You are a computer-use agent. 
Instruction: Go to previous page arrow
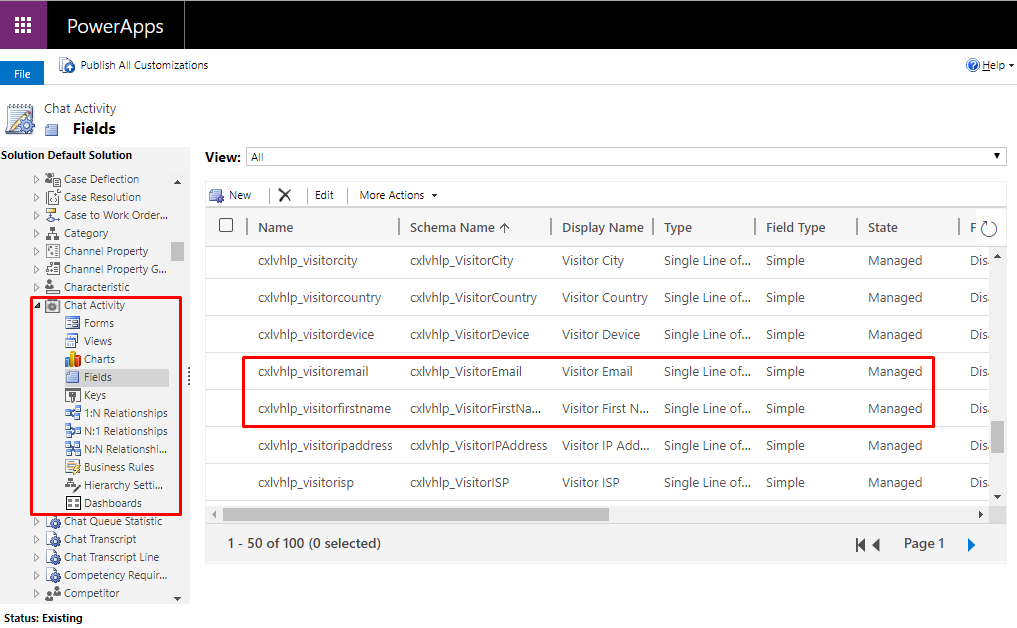876,545
